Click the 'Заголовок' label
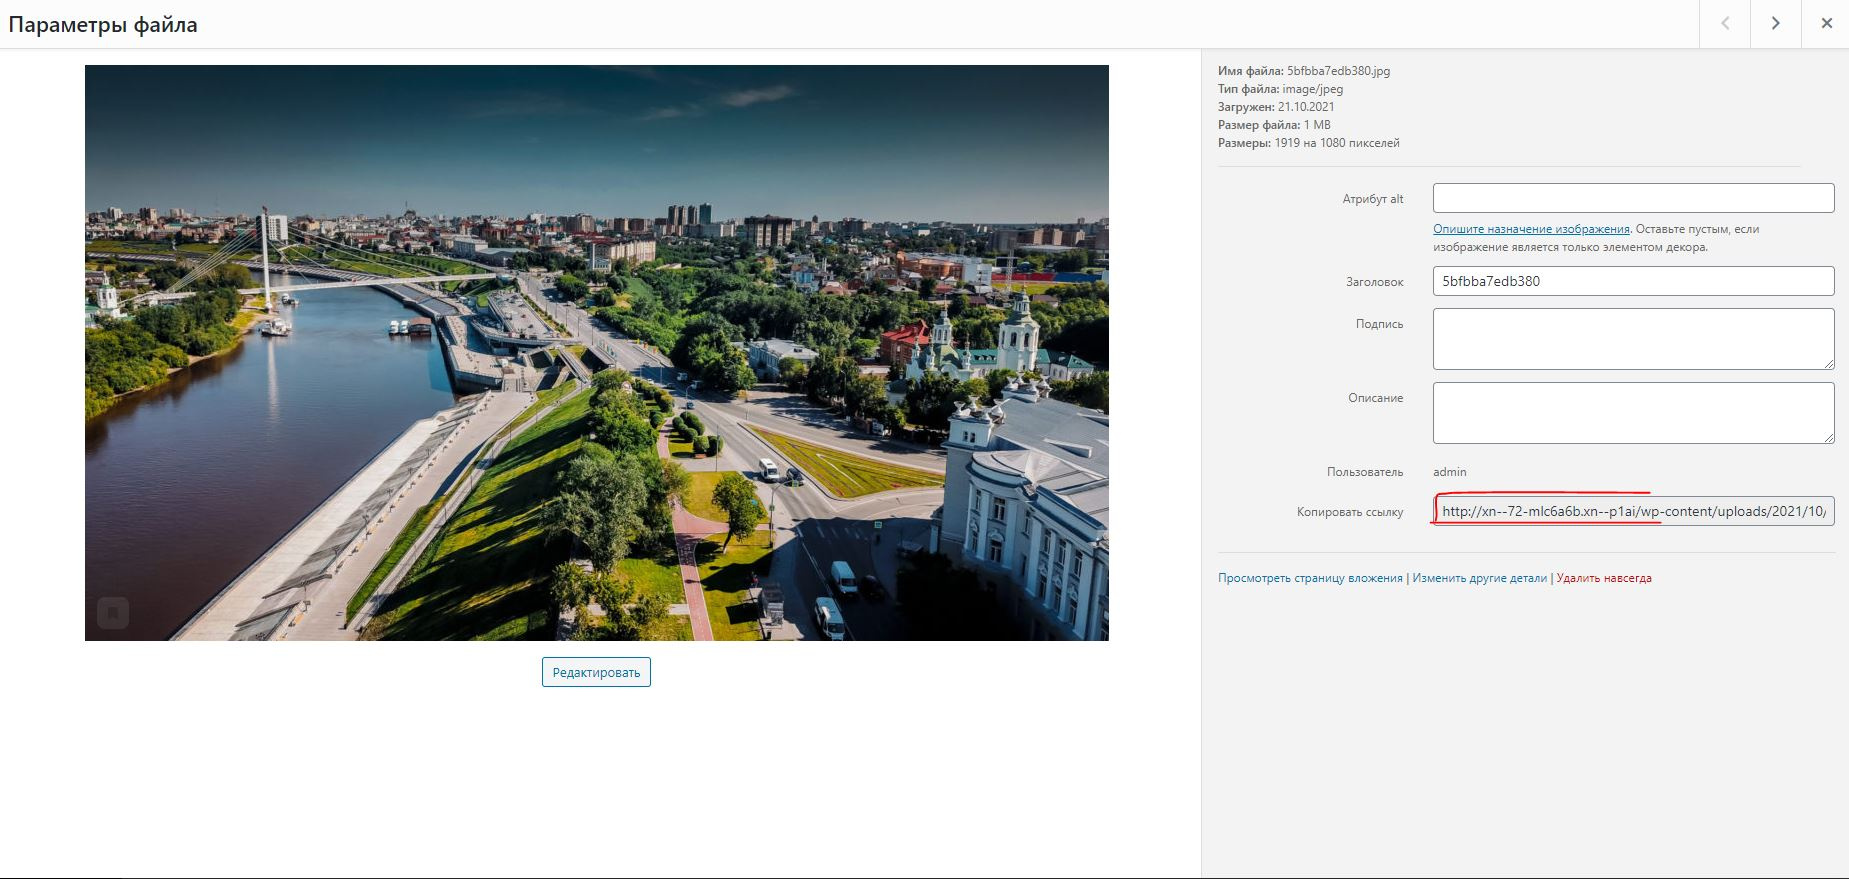1849x879 pixels. click(x=1374, y=282)
